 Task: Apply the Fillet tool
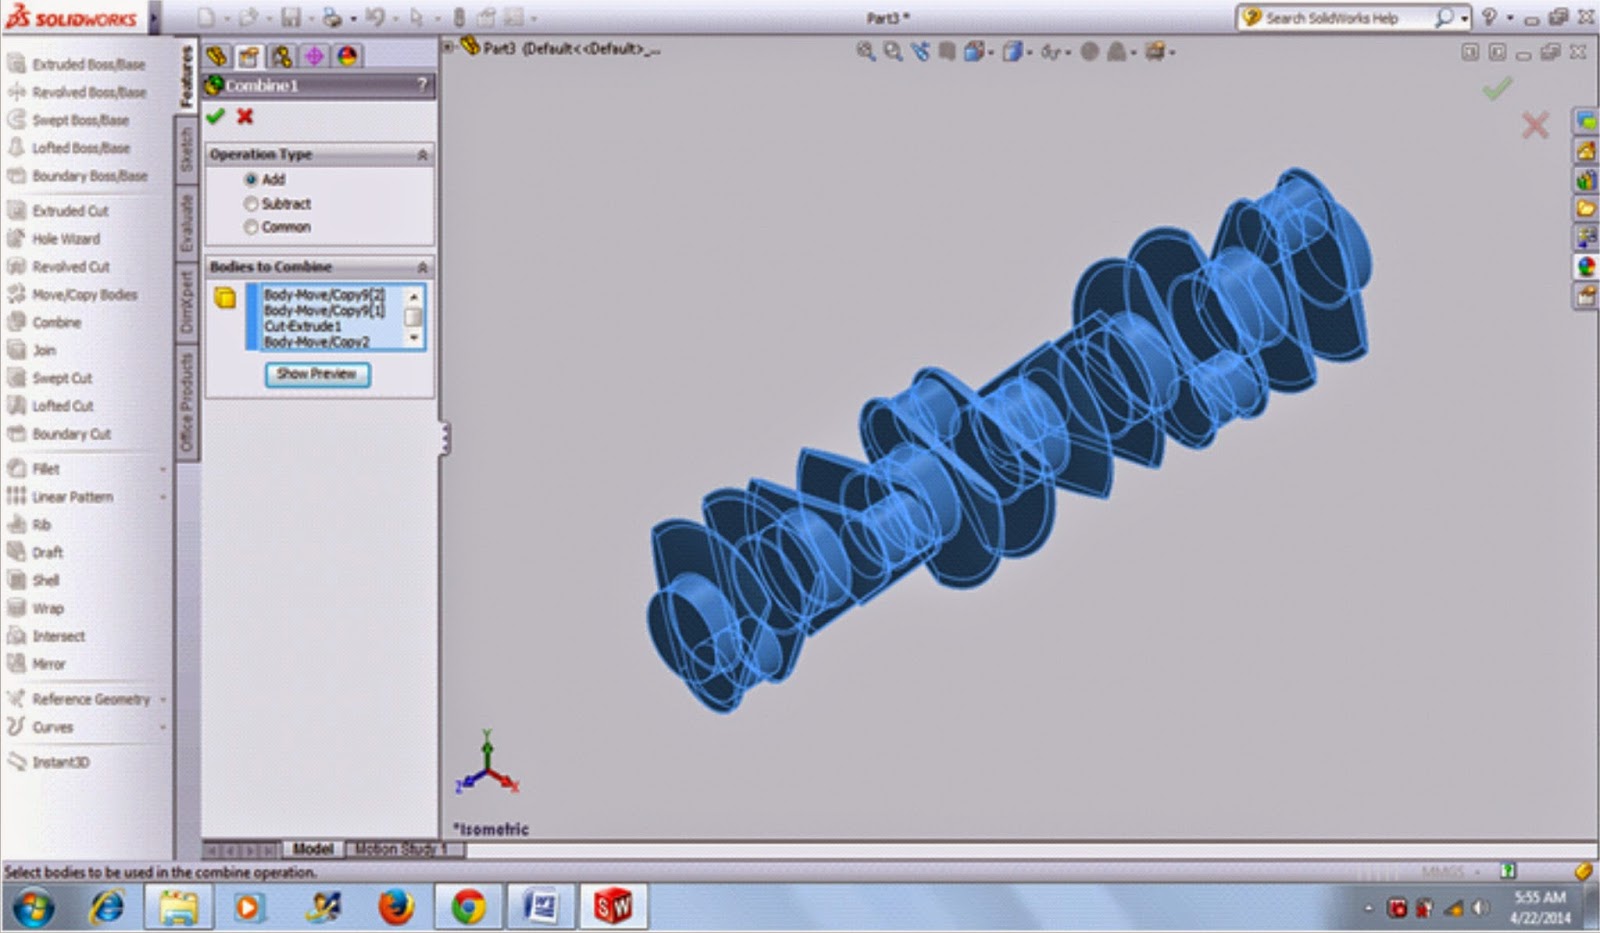(33, 468)
